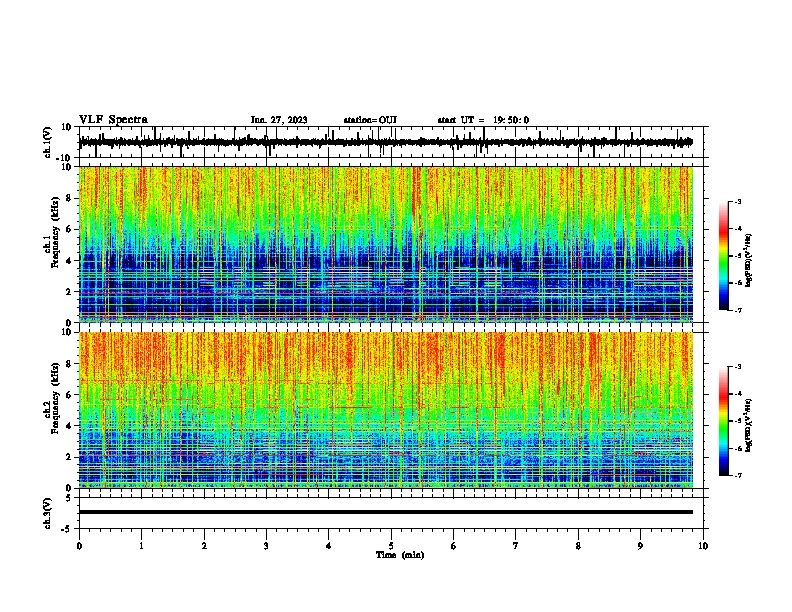792x612 pixels.
Task: Click the station=OUJ label
Action: [370, 120]
